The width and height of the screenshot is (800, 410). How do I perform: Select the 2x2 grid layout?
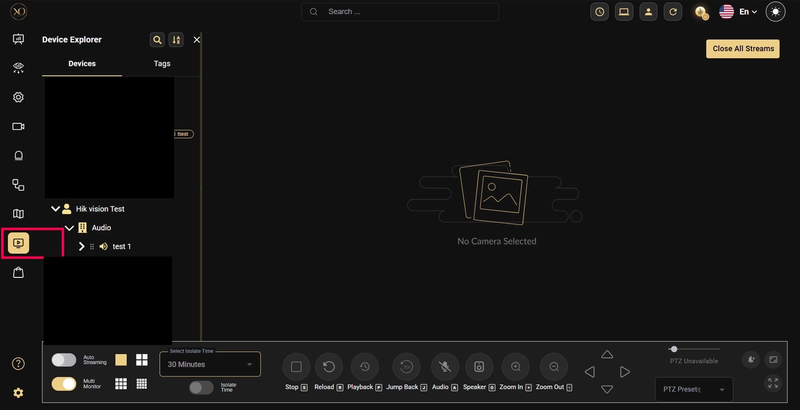click(142, 360)
